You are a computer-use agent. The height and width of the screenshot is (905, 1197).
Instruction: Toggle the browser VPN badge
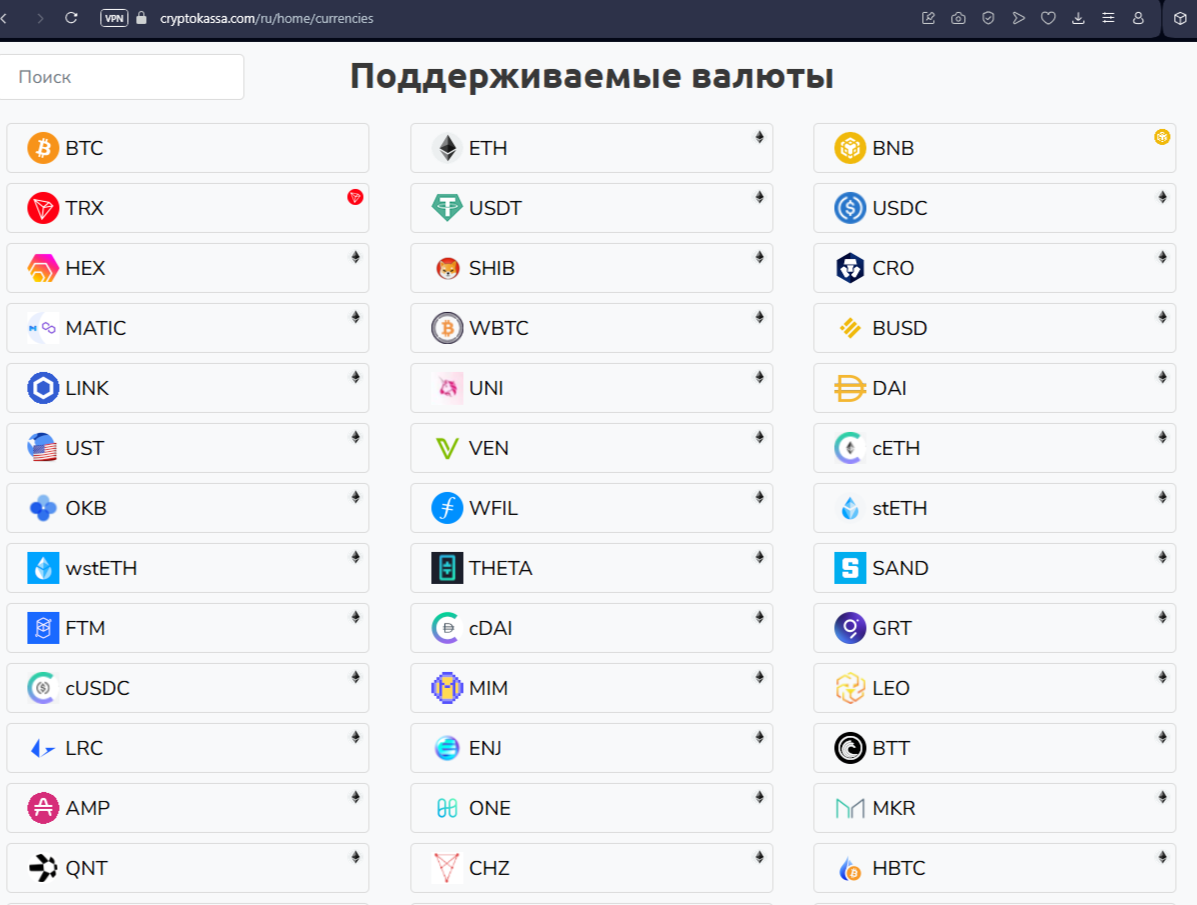(114, 18)
